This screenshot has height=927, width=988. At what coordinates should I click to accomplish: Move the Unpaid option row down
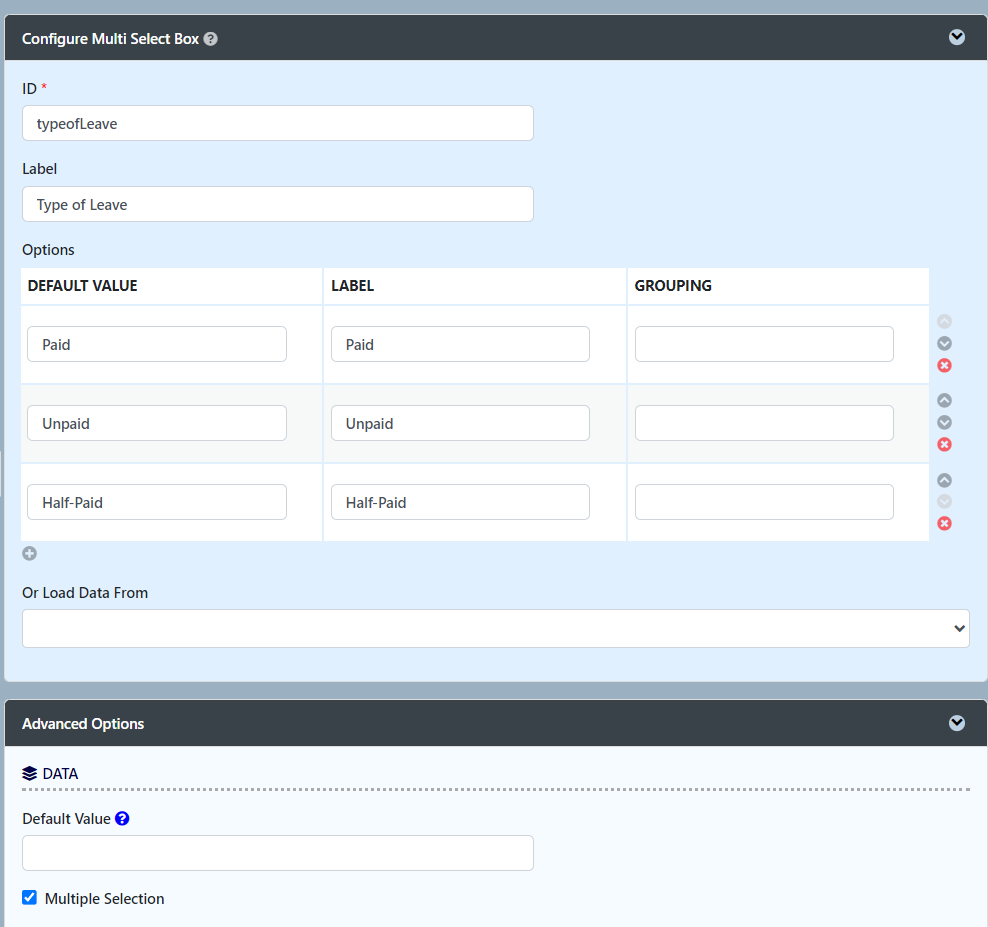[x=944, y=423]
